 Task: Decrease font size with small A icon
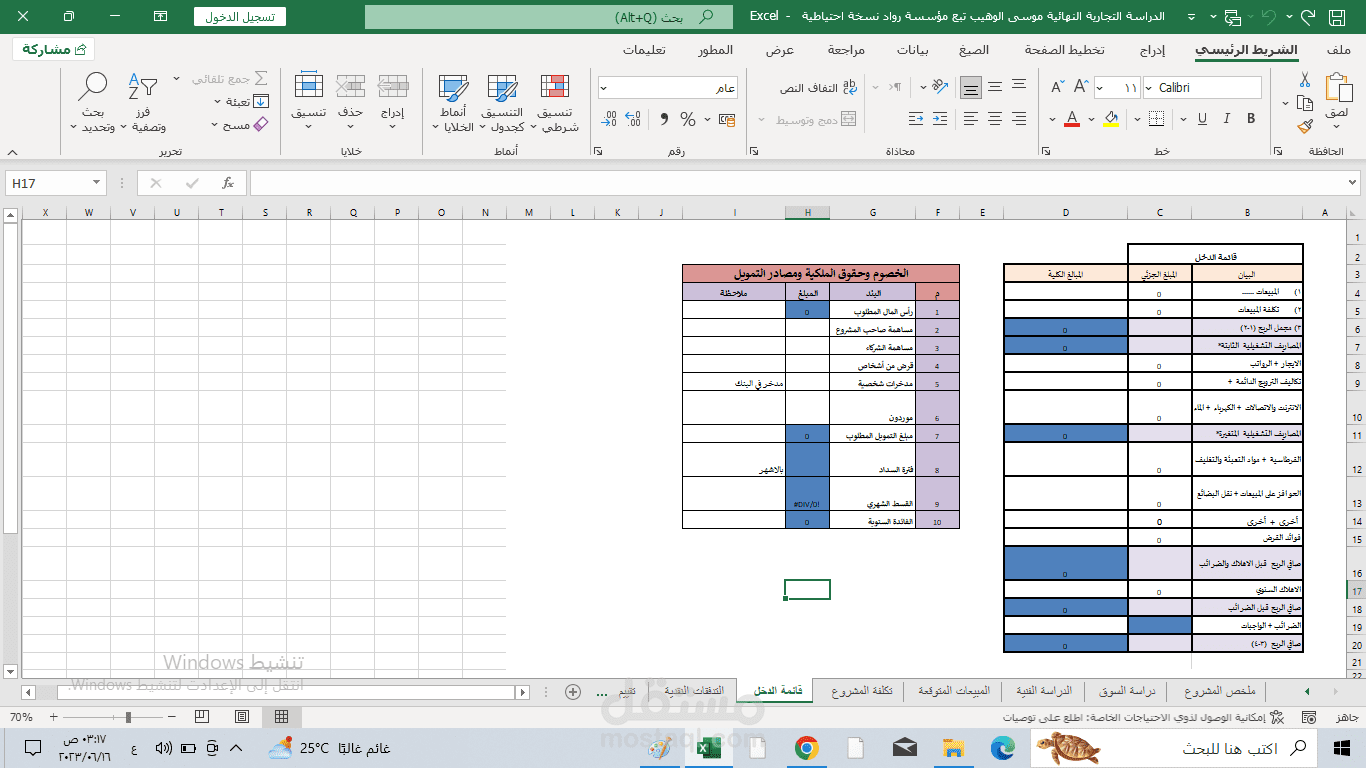pos(1057,88)
